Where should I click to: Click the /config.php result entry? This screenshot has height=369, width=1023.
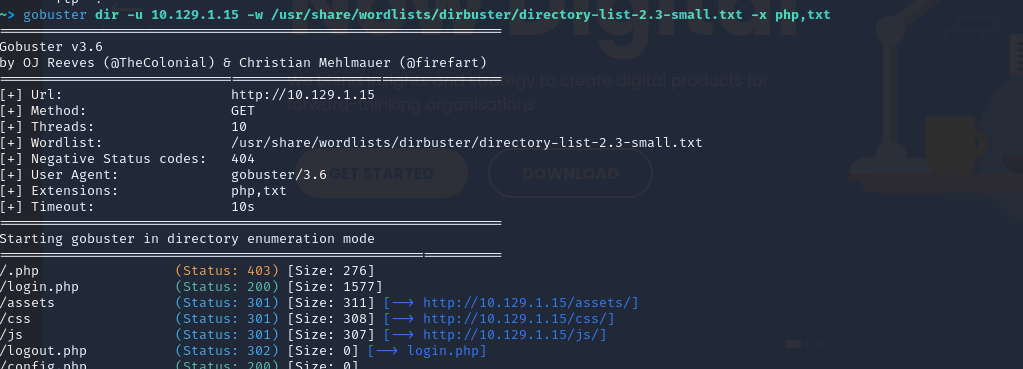click(43, 365)
